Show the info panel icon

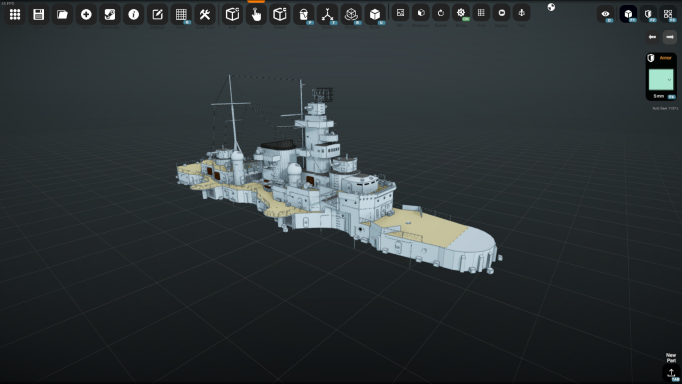point(134,14)
